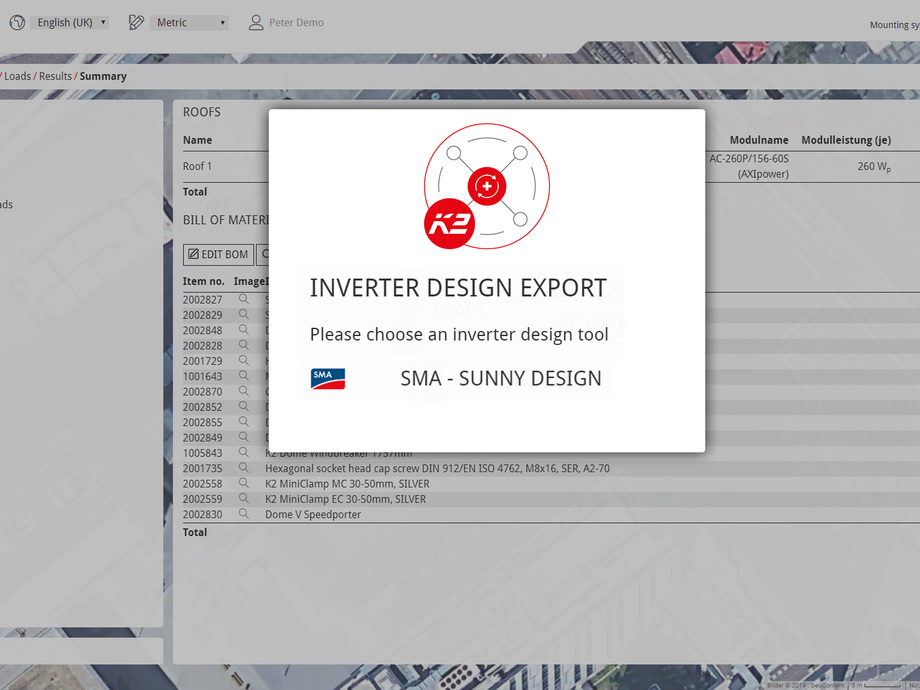Image resolution: width=920 pixels, height=690 pixels.
Task: Click the ruler and pencil units icon
Action: coord(137,22)
